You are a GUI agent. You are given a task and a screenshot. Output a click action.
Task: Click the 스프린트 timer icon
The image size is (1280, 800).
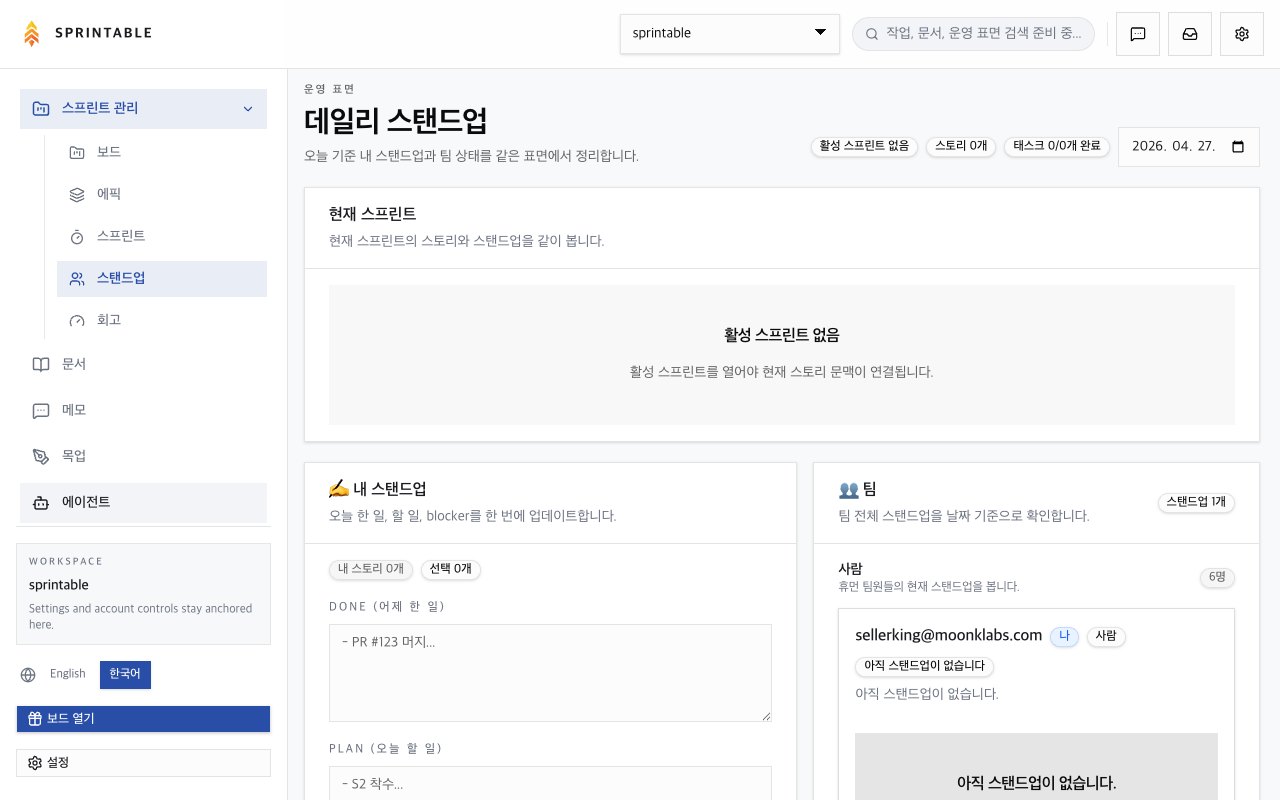[x=77, y=236]
